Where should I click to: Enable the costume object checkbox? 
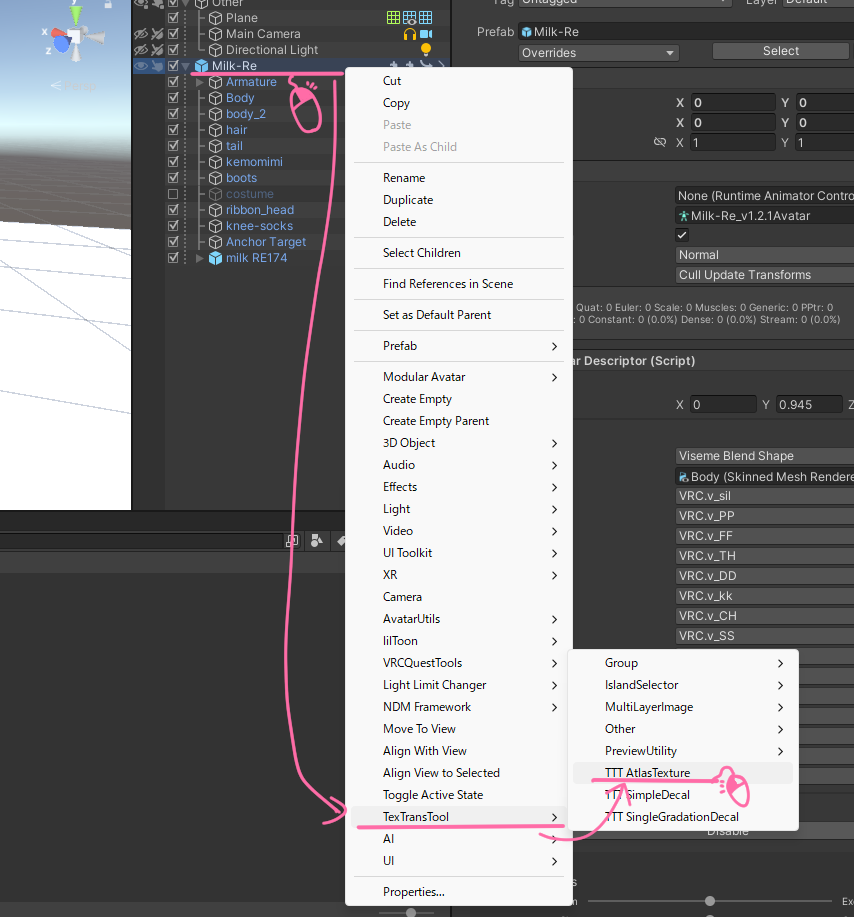(173, 194)
